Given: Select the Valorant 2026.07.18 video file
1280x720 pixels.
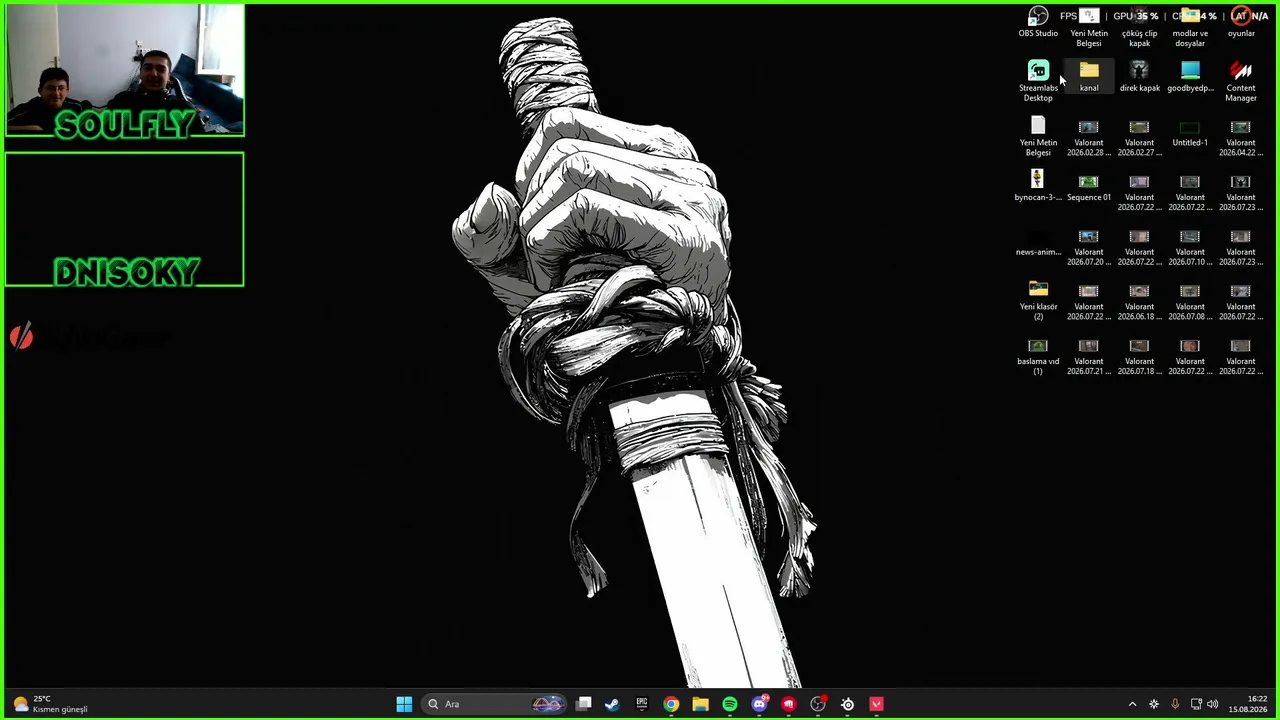Looking at the screenshot, I should 1139,356.
